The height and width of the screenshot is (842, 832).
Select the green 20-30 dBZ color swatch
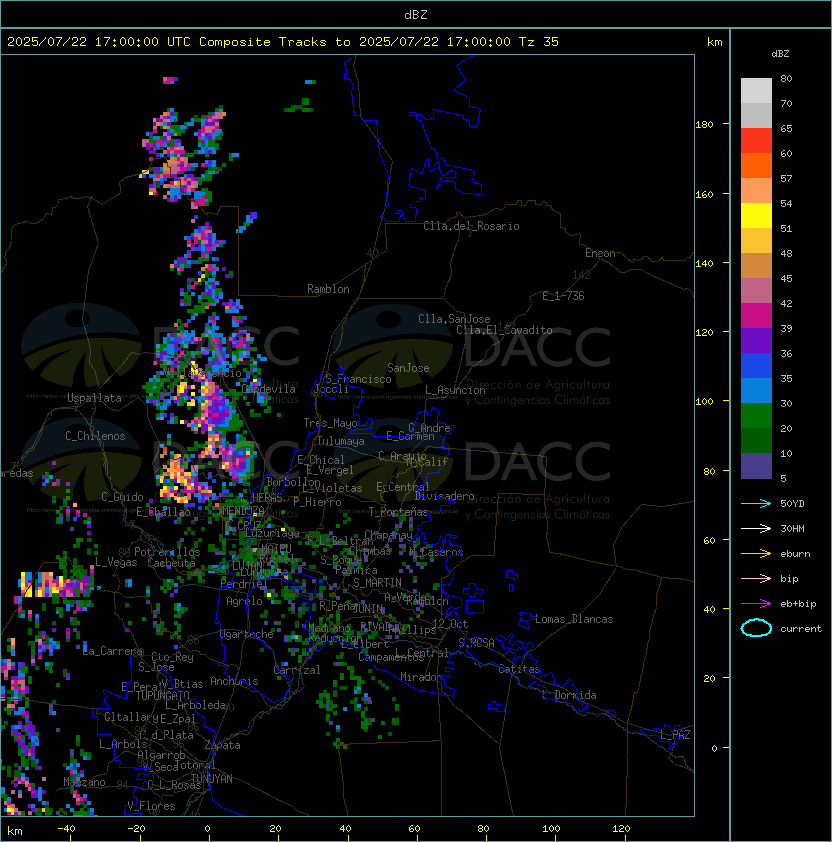[756, 416]
